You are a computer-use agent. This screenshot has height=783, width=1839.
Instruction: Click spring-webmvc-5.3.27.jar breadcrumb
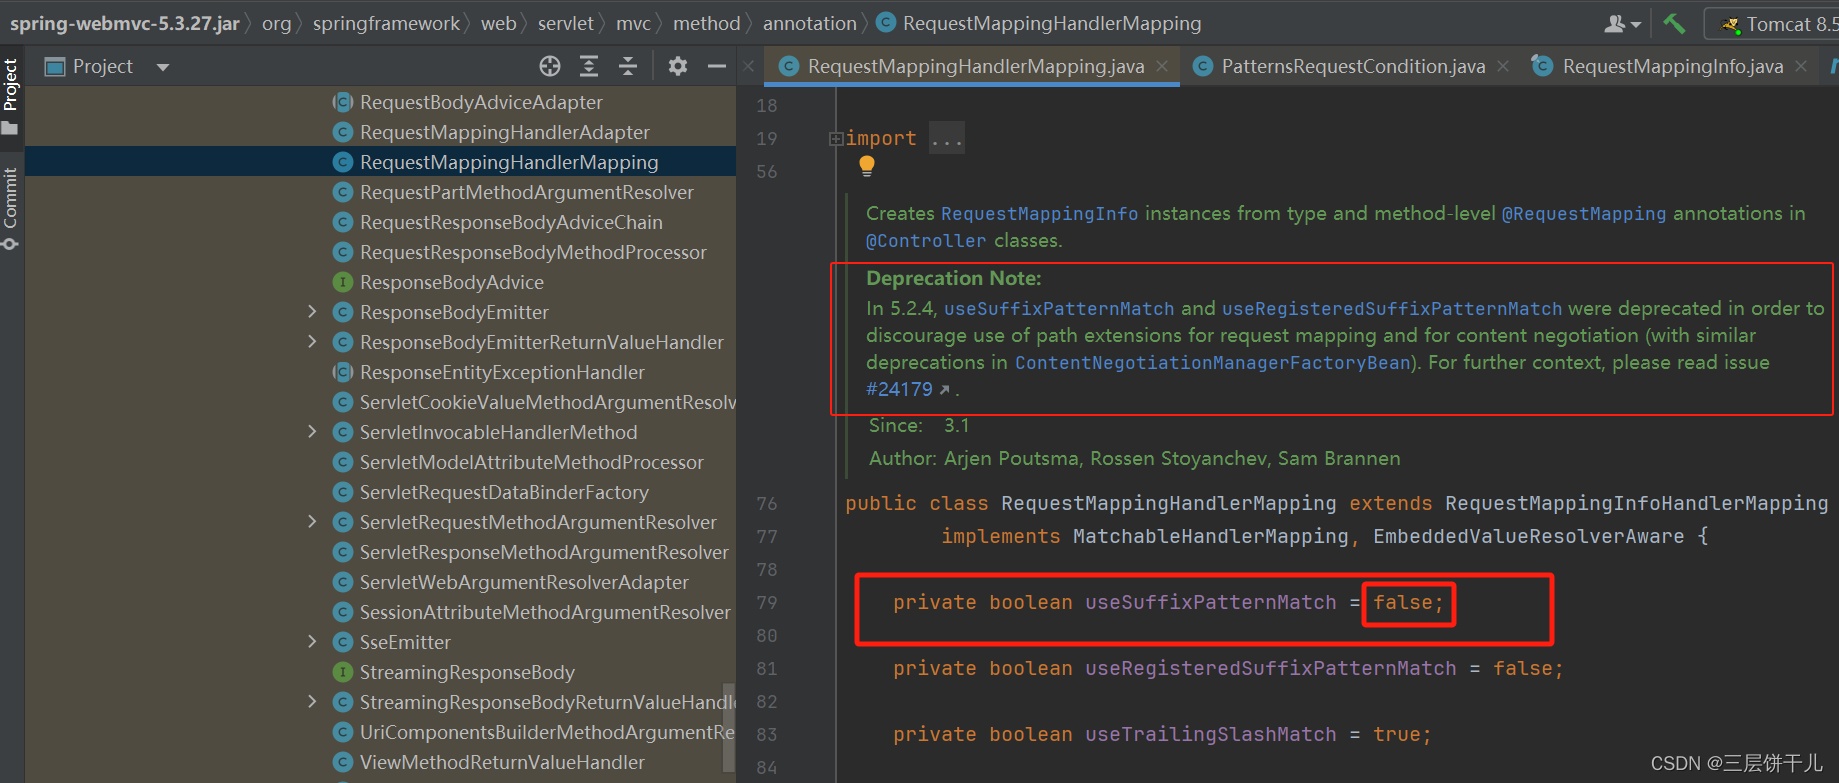[x=125, y=23]
